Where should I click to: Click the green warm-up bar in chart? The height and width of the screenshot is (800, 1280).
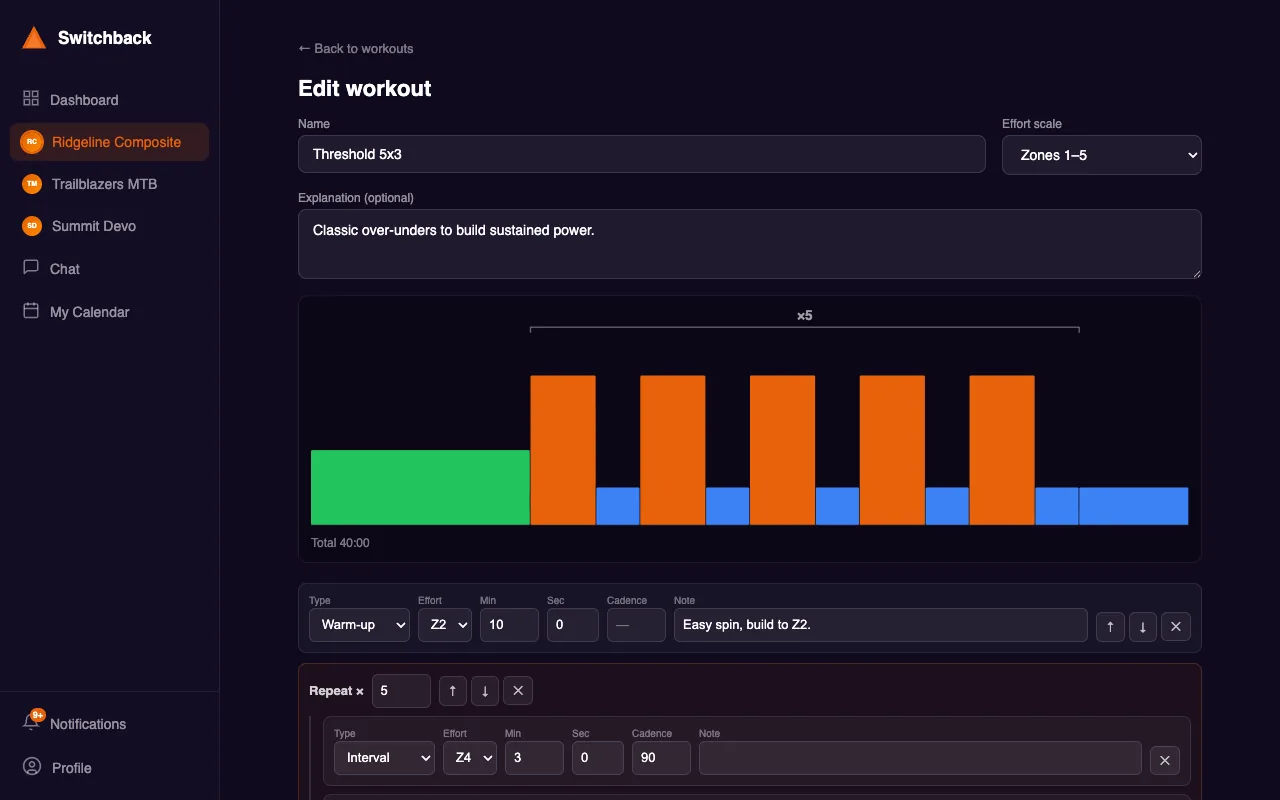click(x=420, y=487)
